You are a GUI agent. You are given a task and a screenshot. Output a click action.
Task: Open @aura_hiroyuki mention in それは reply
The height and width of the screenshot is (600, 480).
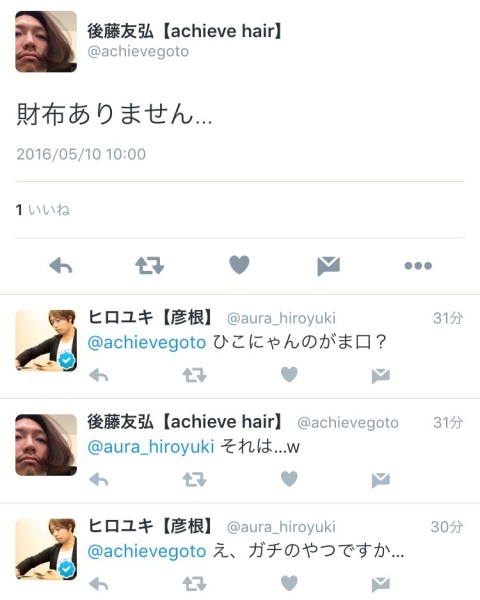tap(151, 447)
